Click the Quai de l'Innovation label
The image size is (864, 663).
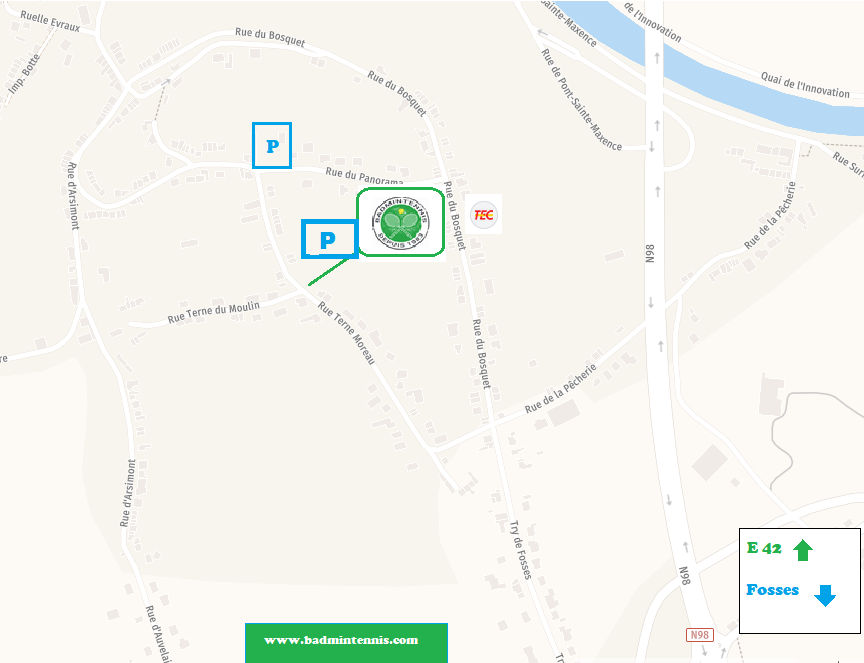point(805,85)
